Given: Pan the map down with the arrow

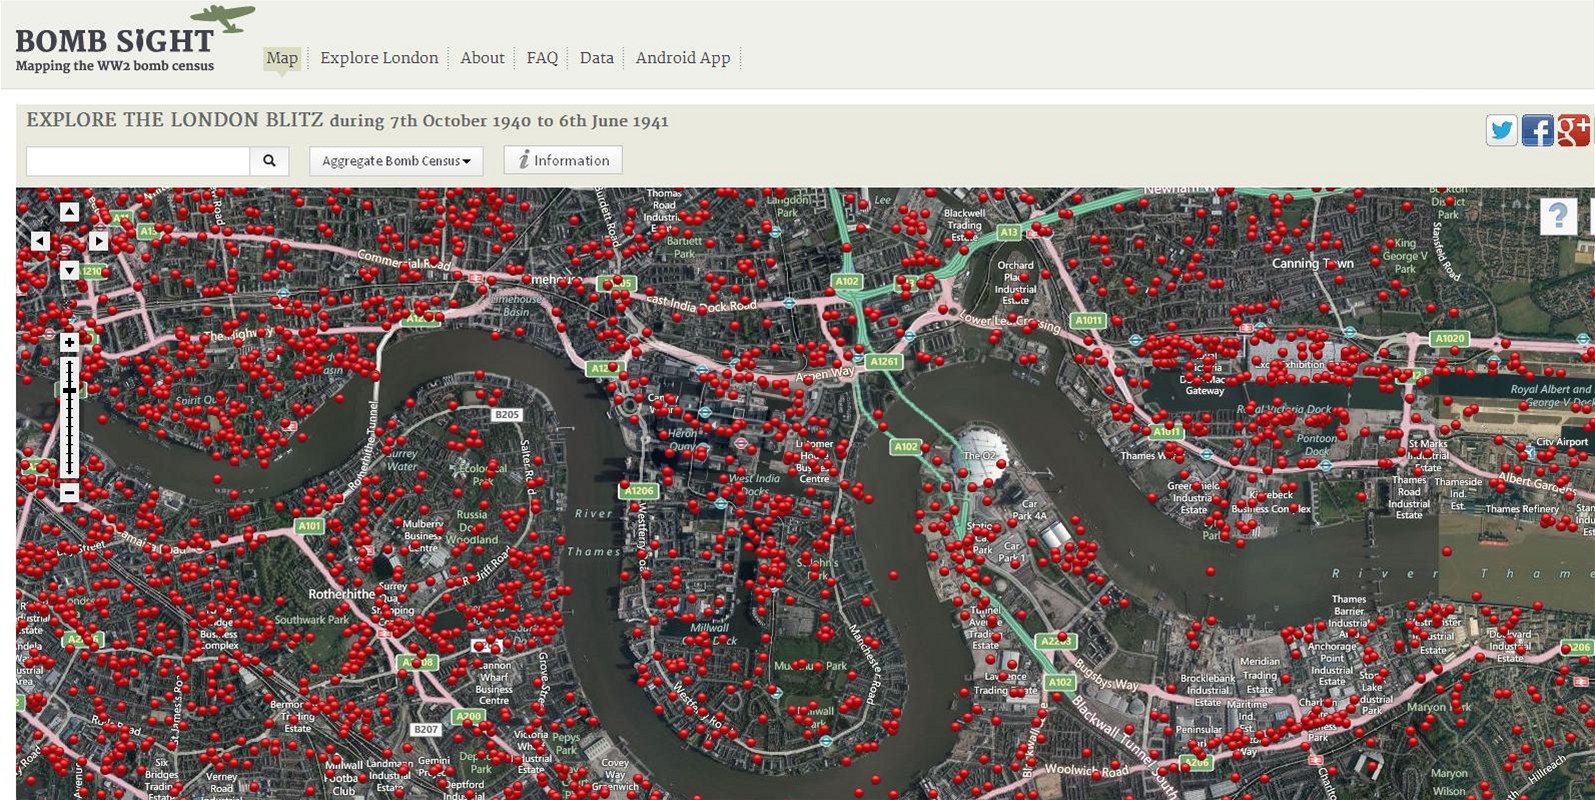Looking at the screenshot, I should (x=69, y=270).
